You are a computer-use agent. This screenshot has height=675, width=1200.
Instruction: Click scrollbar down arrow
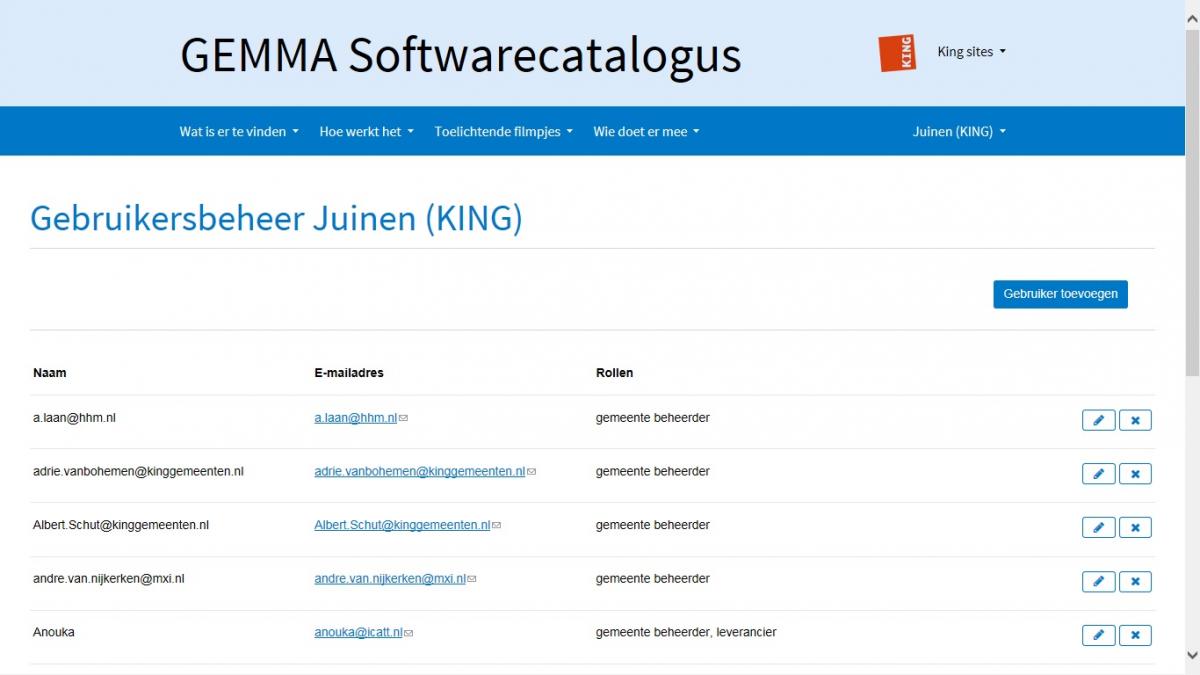pyautogui.click(x=1192, y=655)
